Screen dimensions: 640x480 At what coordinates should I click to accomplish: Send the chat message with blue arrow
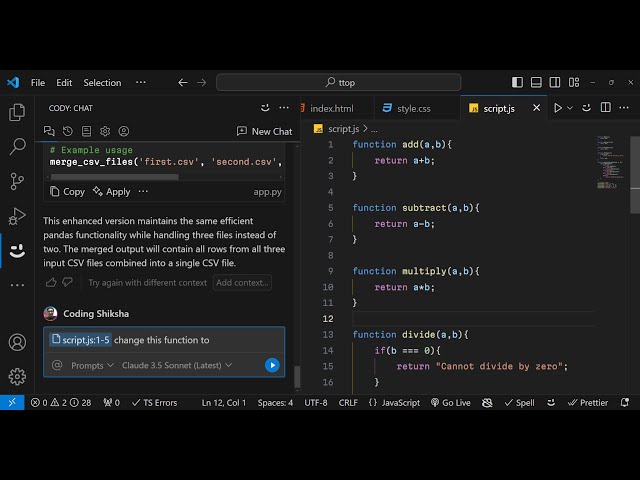[272, 365]
